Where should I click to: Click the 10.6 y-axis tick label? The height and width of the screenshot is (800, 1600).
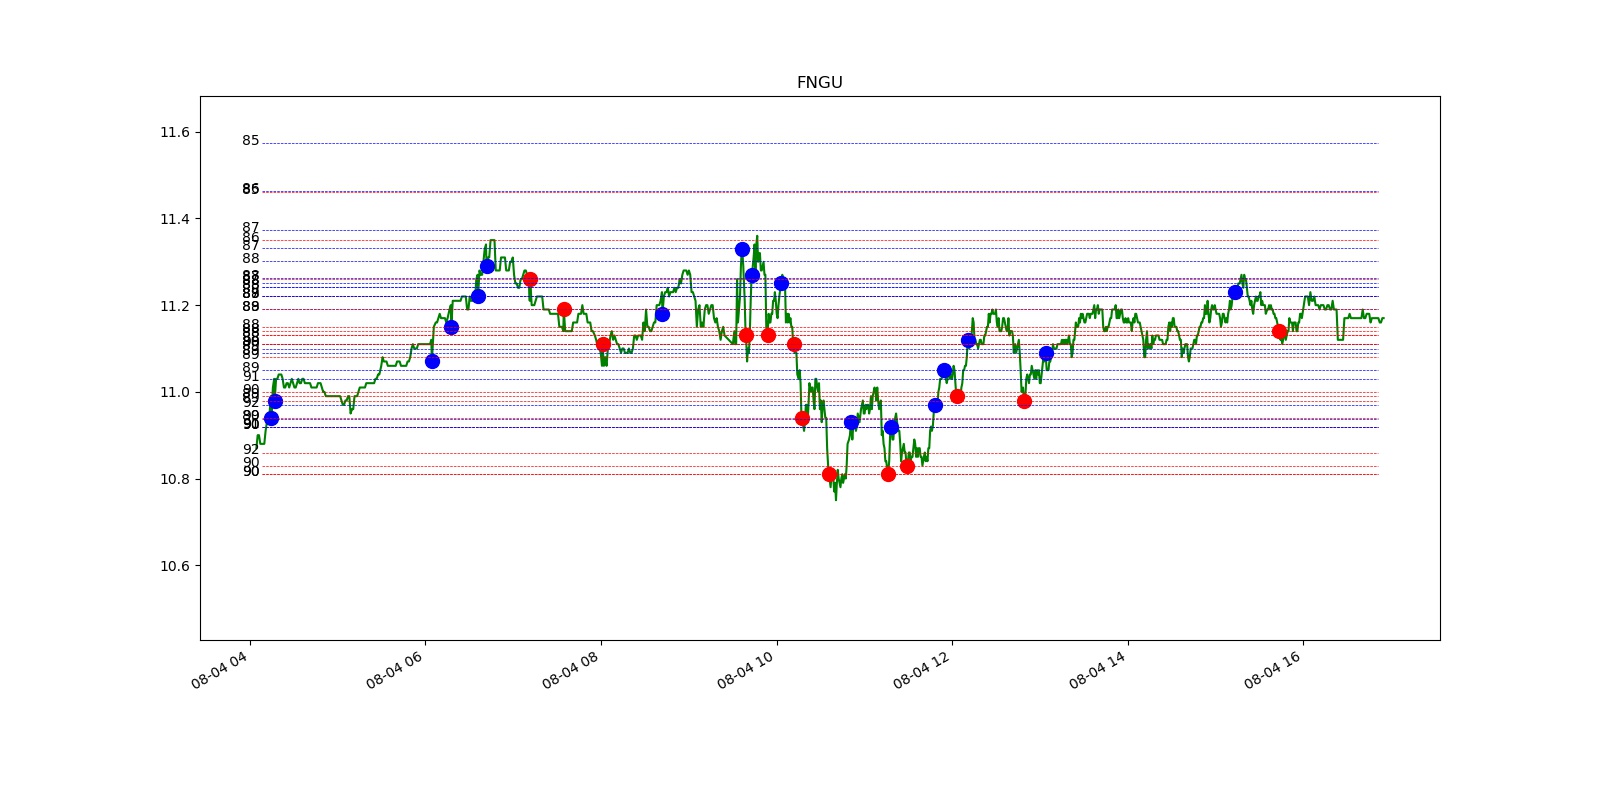(x=175, y=566)
